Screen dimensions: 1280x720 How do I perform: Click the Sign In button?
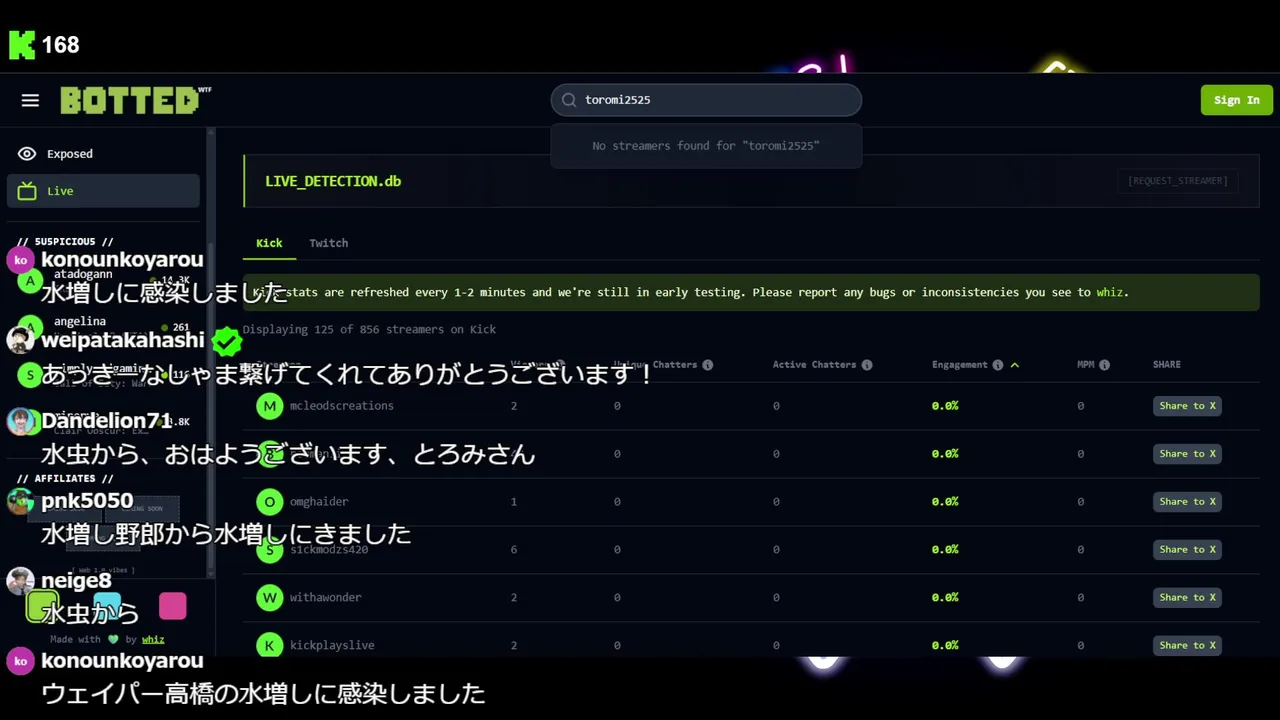coord(1237,100)
